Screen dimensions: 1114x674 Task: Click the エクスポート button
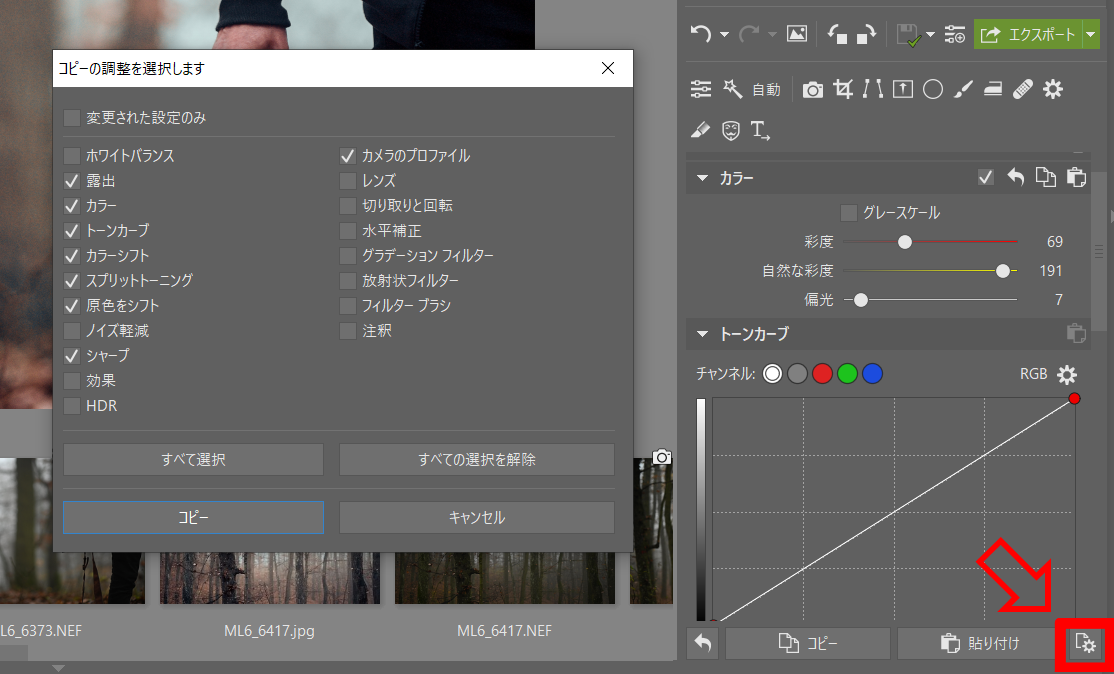1028,34
